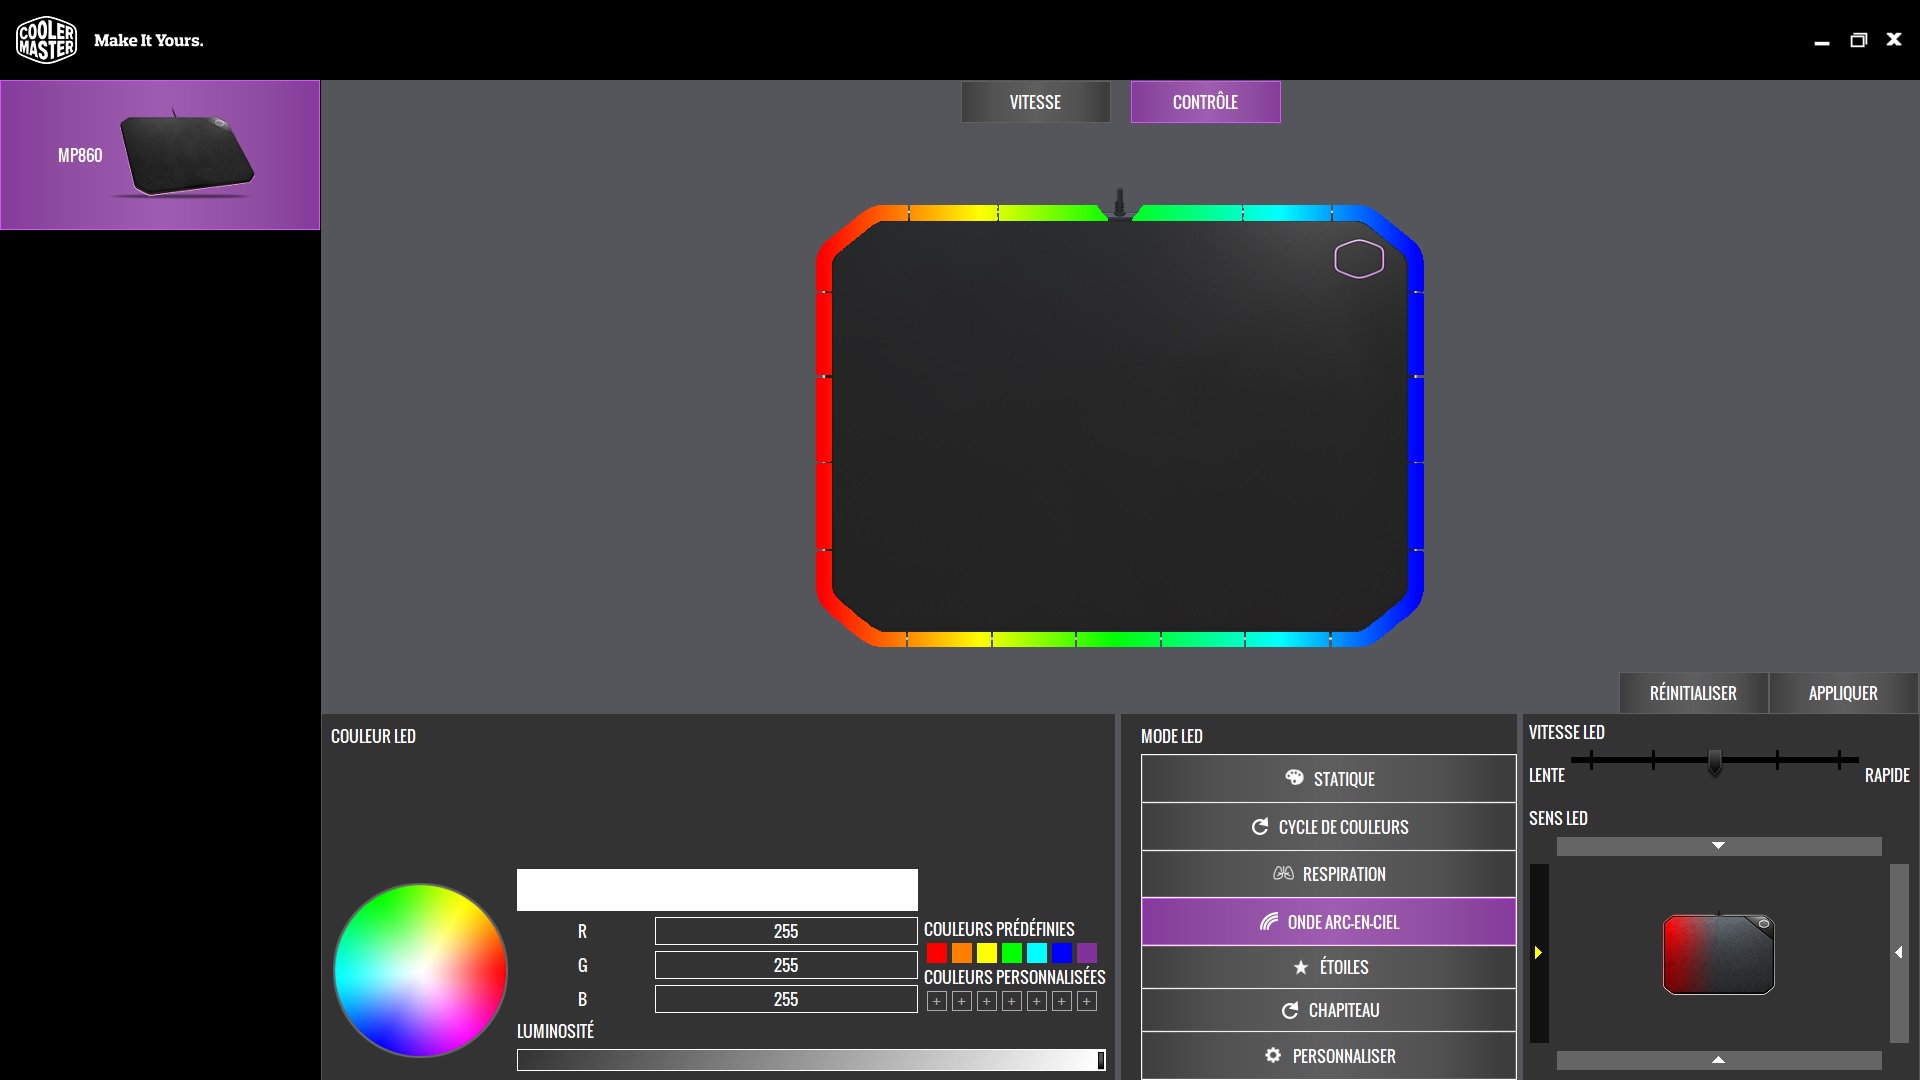1920x1080 pixels.
Task: Switch to the Vitesse tab
Action: click(x=1035, y=102)
